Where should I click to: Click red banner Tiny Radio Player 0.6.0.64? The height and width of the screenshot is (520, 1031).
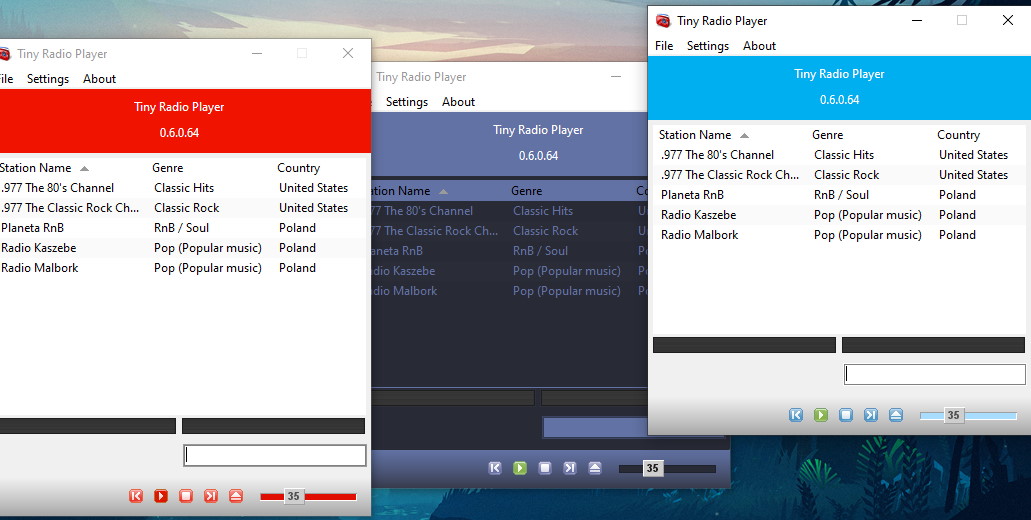[x=185, y=121]
